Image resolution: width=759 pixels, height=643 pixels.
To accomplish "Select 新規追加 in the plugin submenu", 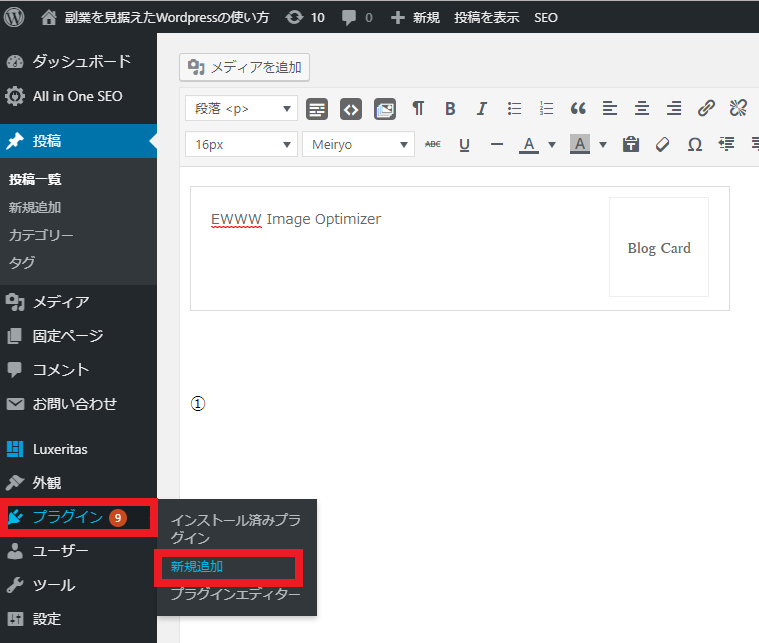I will point(198,566).
